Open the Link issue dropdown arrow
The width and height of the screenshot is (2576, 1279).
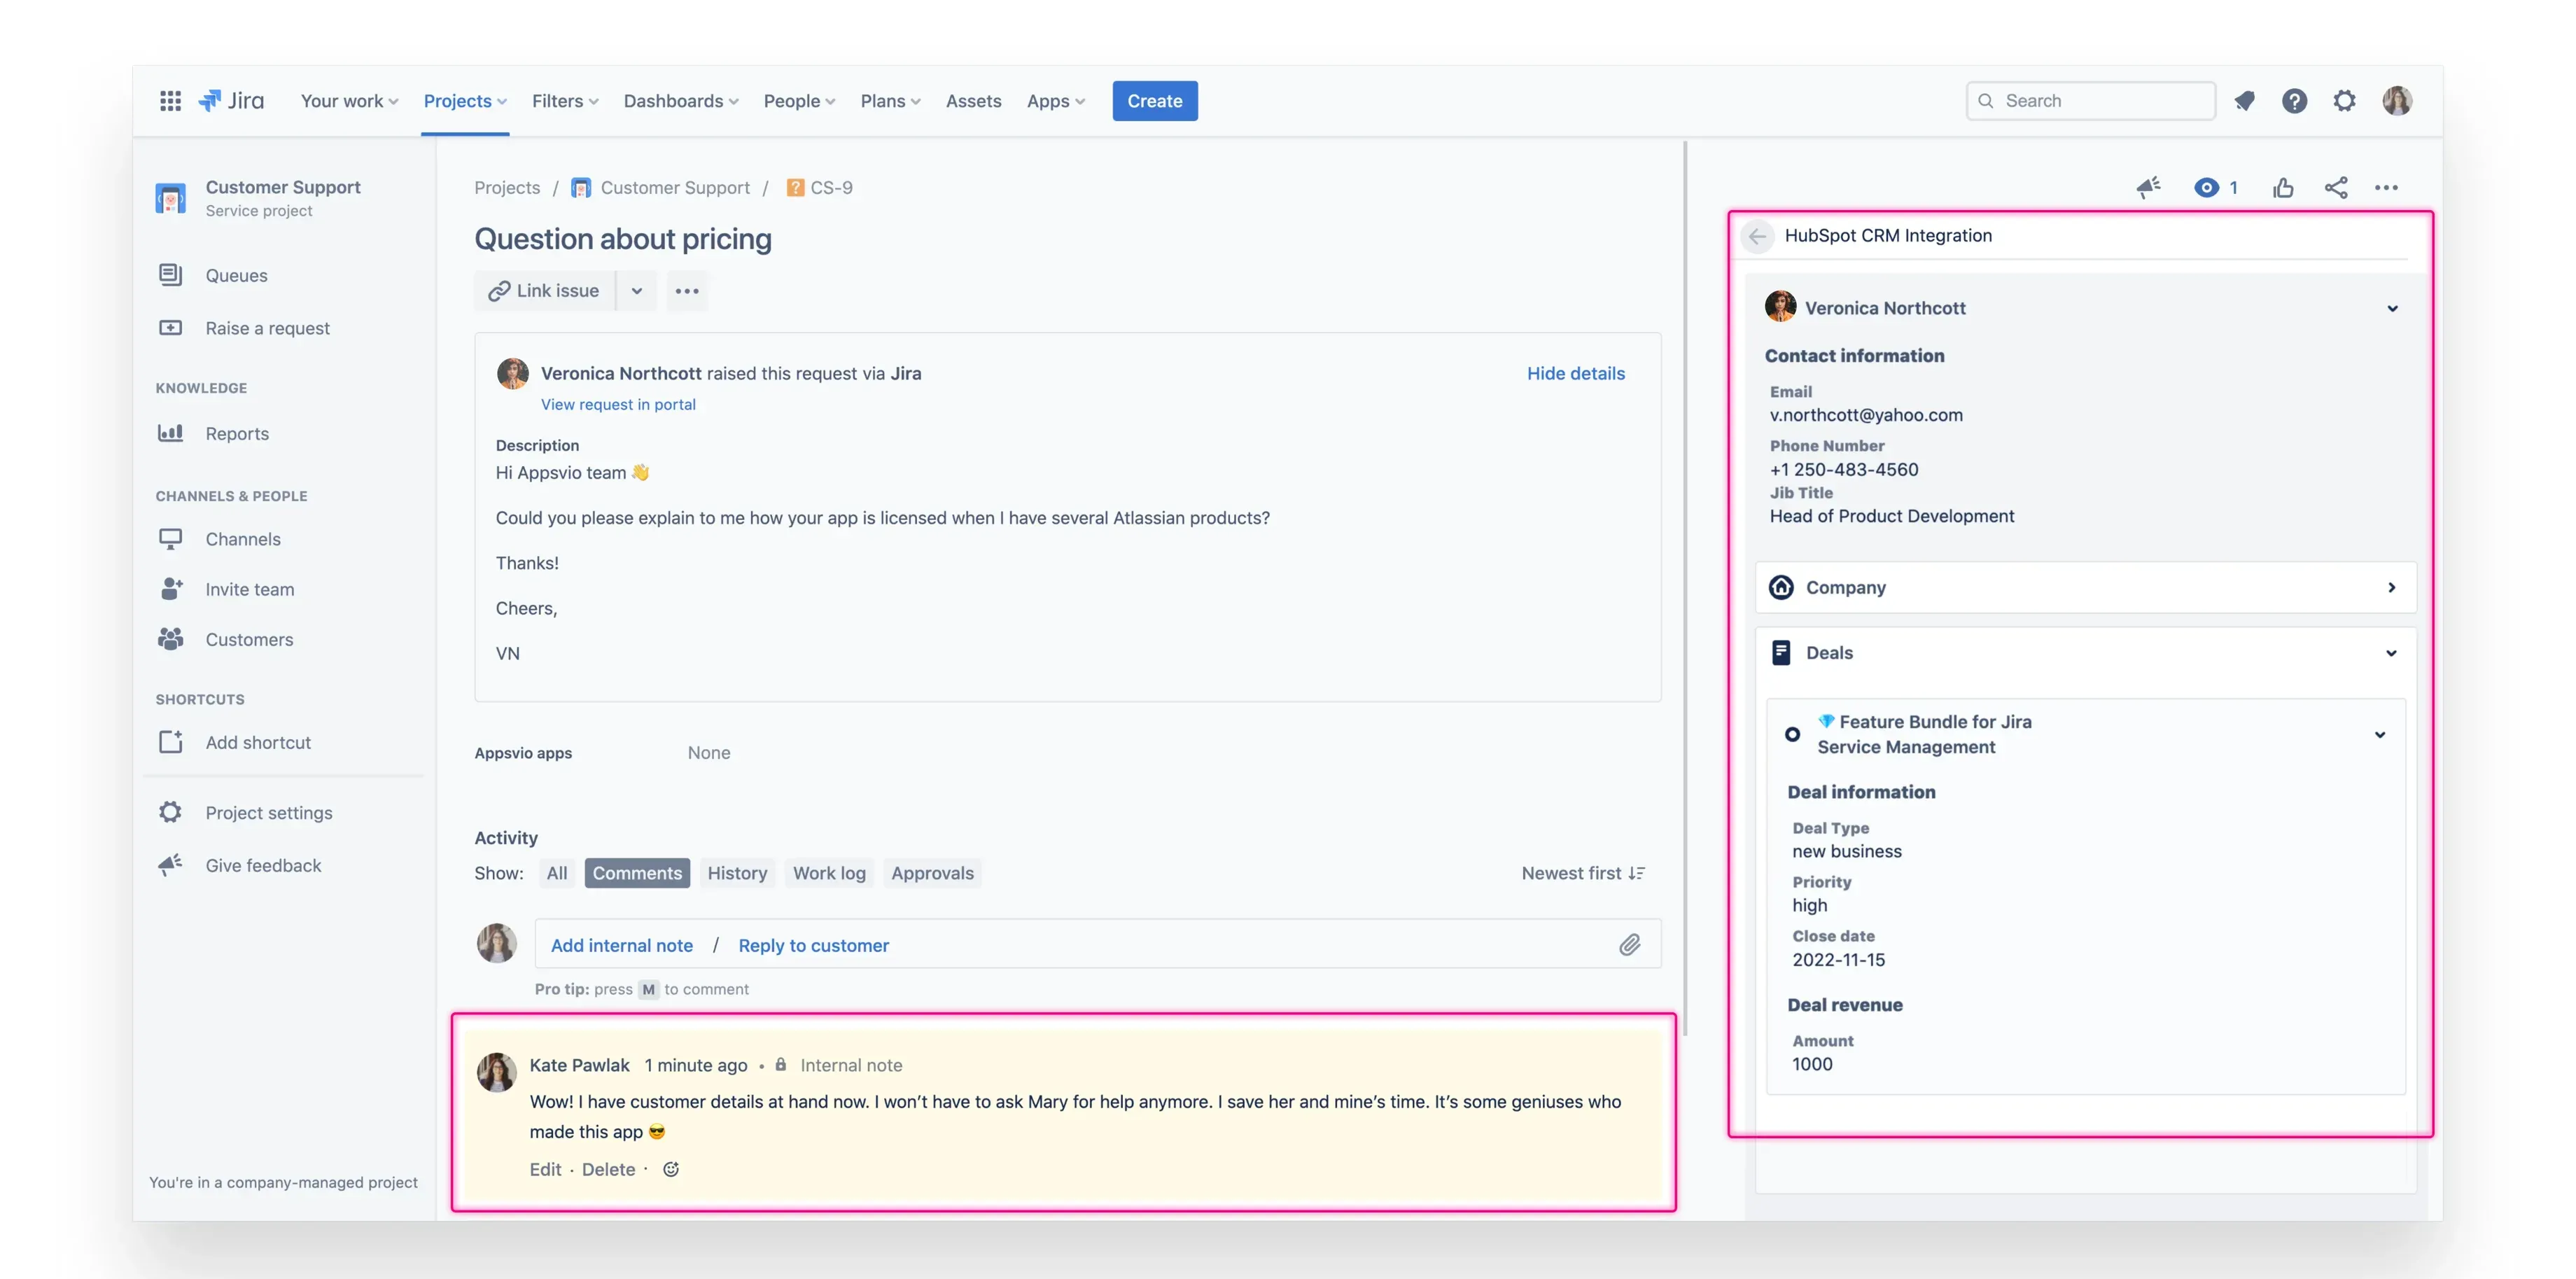coord(636,291)
